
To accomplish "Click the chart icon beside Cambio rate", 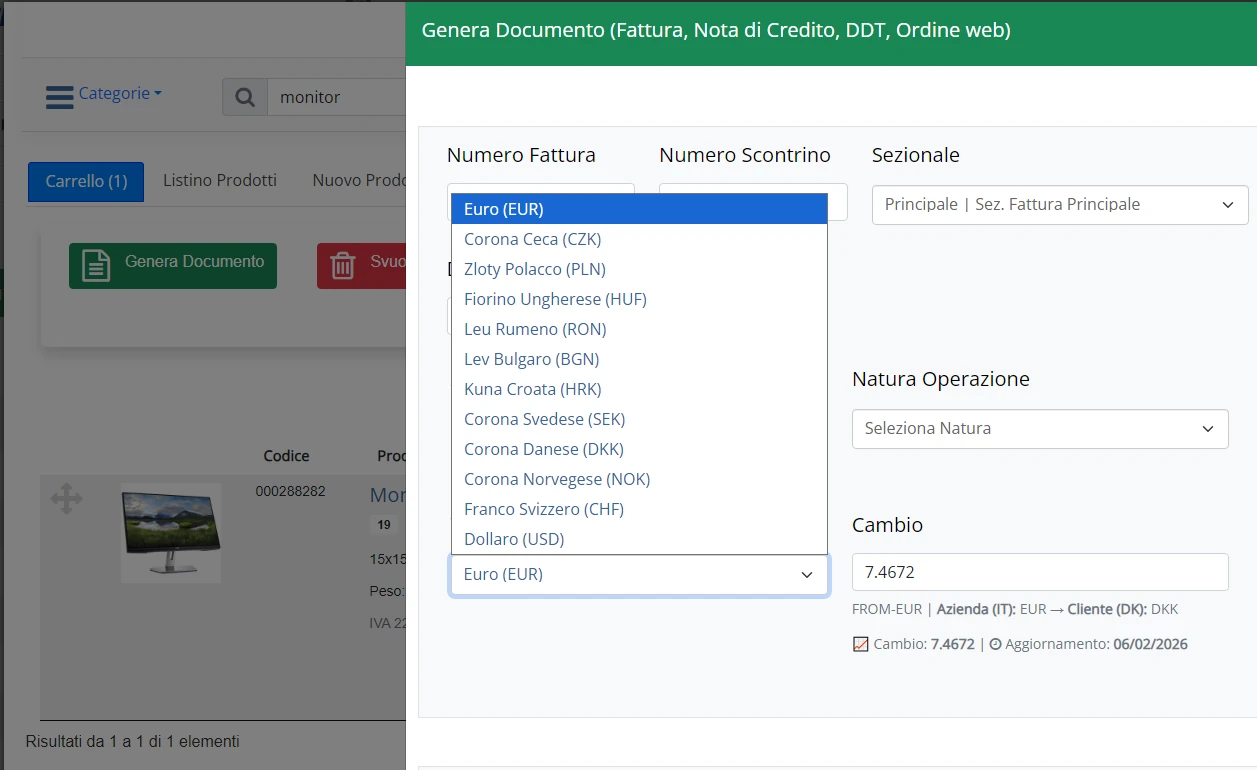I will tap(860, 644).
